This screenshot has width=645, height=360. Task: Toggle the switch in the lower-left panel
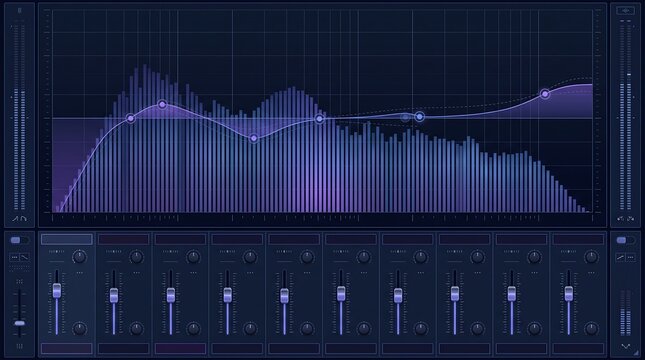pos(19,240)
